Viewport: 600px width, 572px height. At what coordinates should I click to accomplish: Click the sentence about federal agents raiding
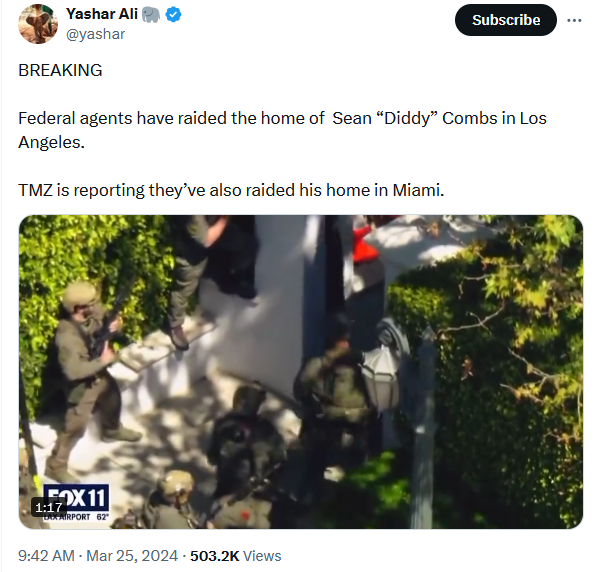[282, 130]
